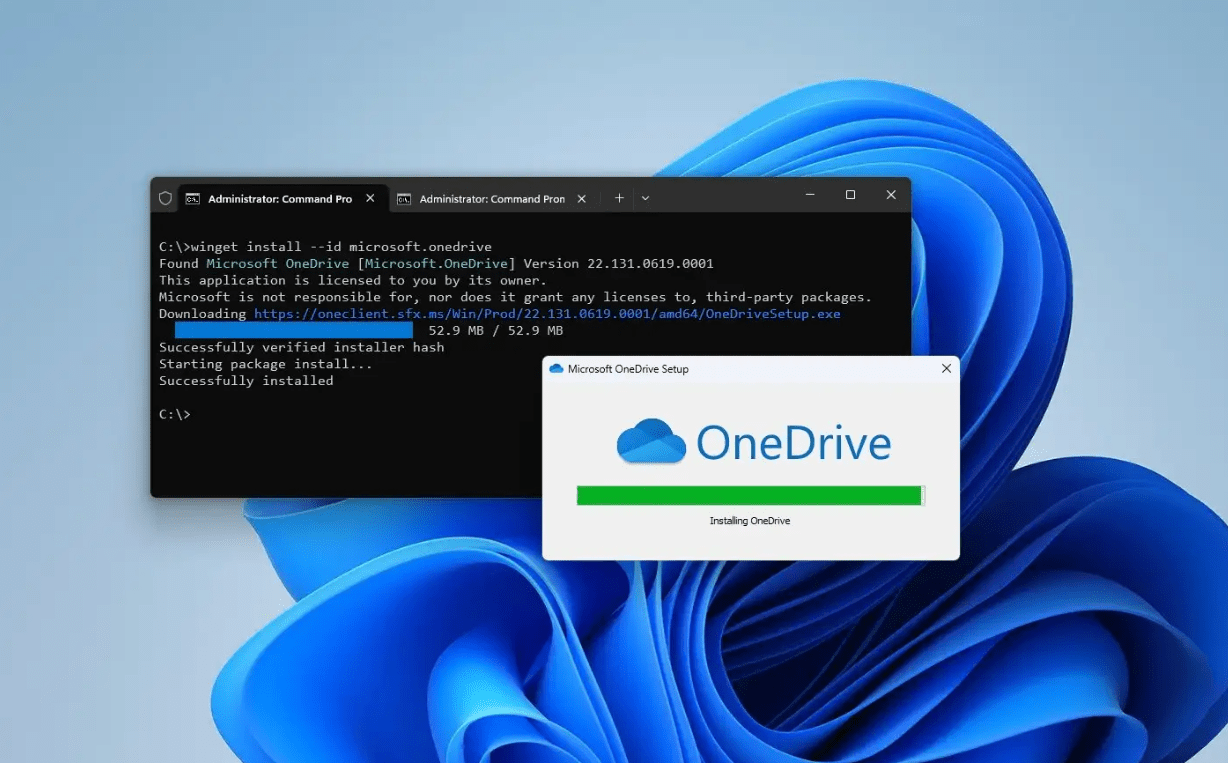Click 'Microsoft is not responsible for' line

pos(515,297)
